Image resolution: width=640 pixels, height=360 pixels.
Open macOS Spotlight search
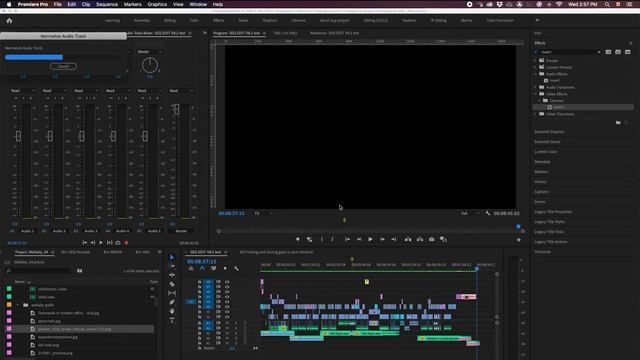click(x=607, y=4)
